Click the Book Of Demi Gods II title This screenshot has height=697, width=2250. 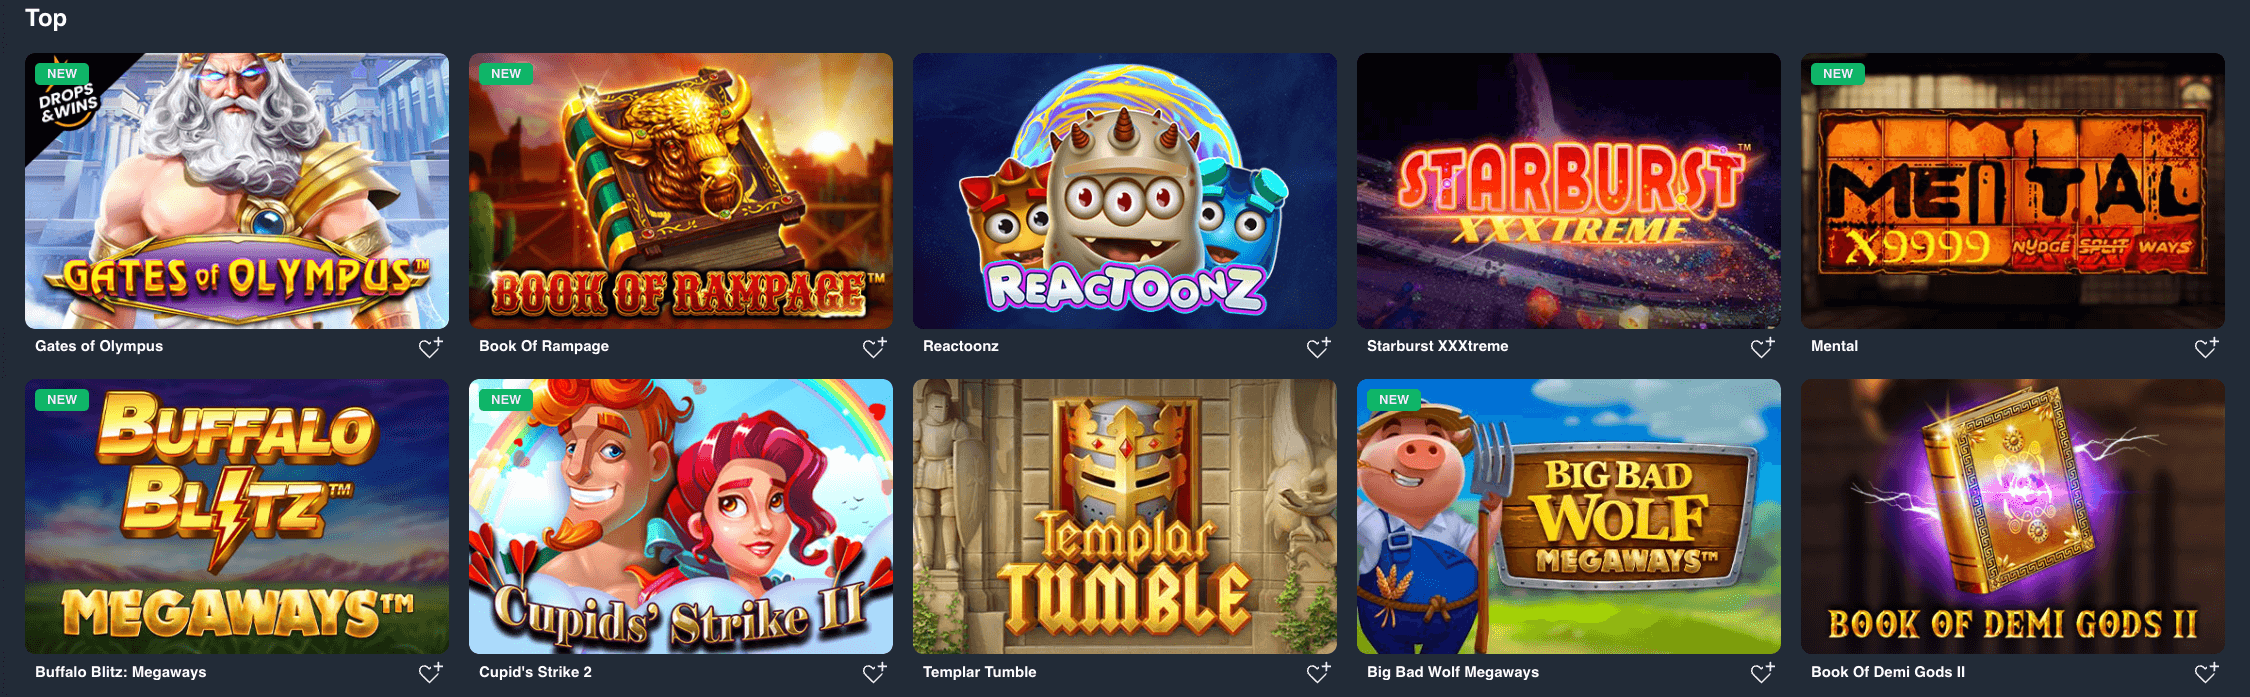pos(1888,672)
